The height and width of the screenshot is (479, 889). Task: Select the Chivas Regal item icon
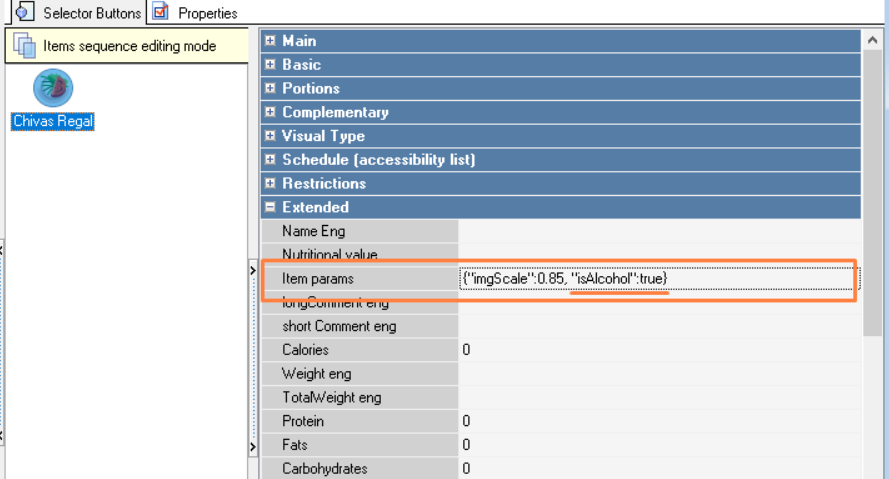click(x=53, y=88)
